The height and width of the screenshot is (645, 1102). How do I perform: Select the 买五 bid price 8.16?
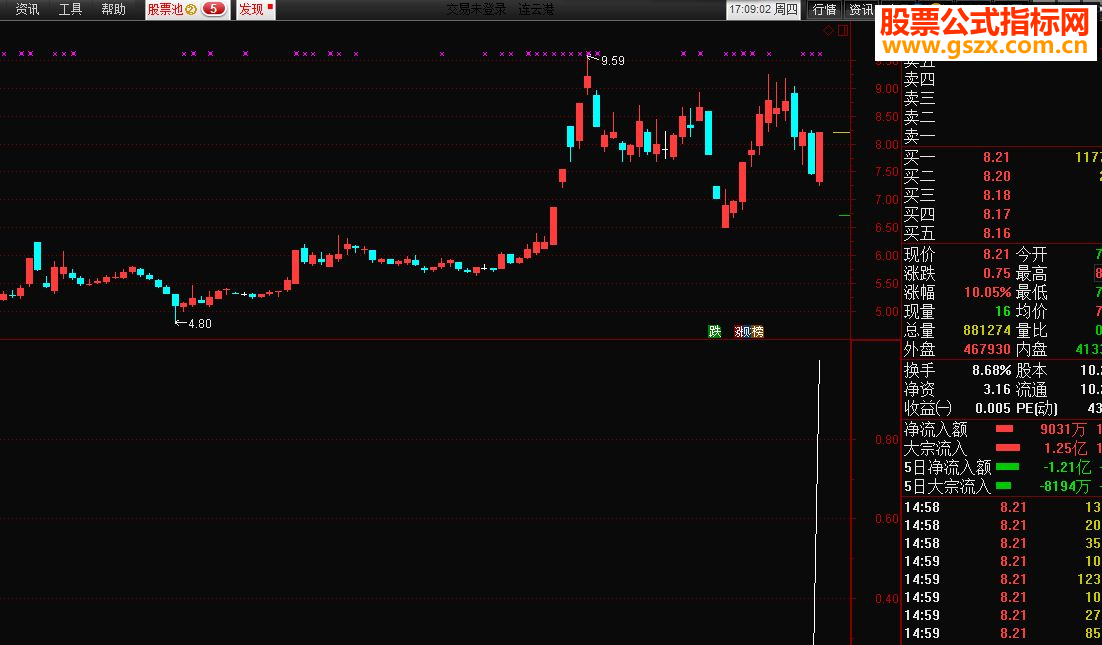click(x=997, y=233)
